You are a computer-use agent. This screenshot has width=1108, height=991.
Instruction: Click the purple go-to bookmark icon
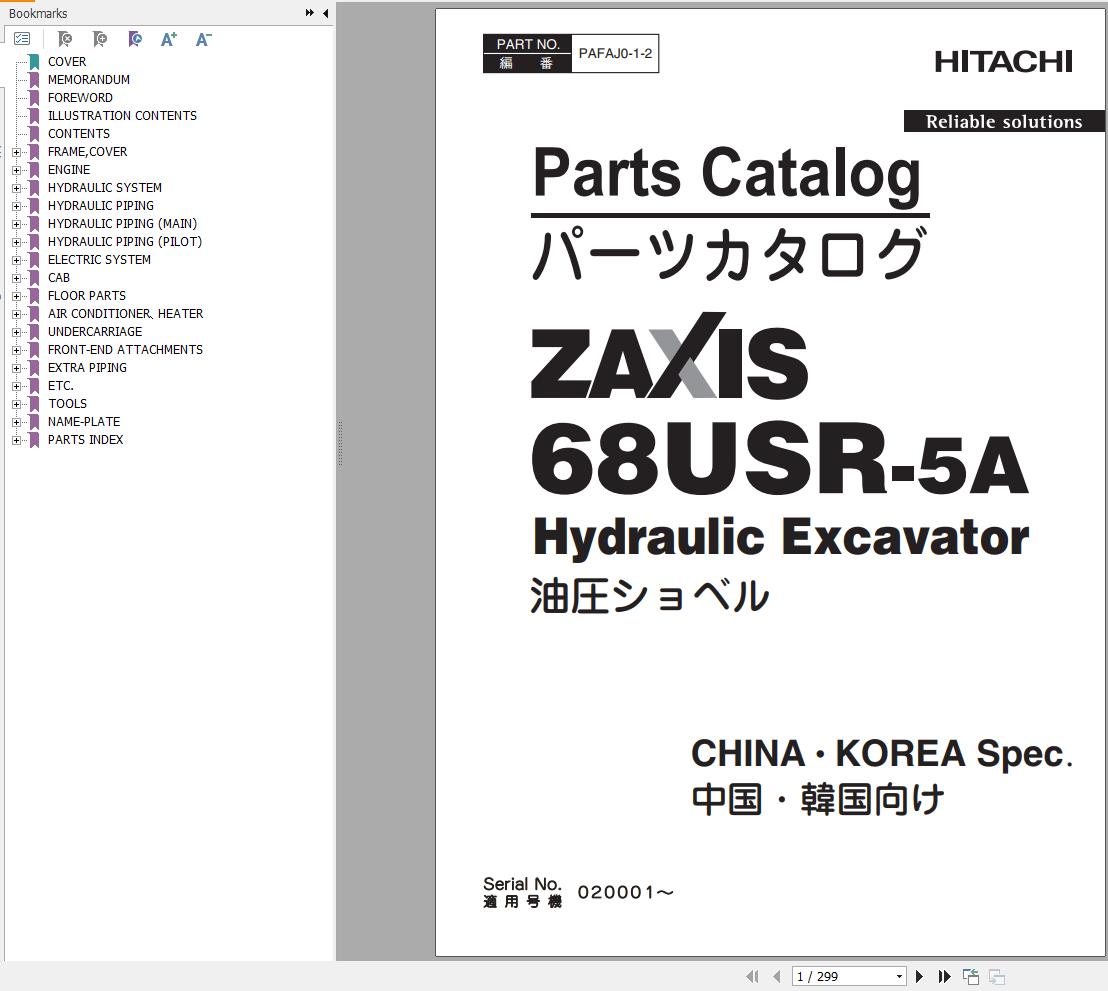tap(135, 39)
